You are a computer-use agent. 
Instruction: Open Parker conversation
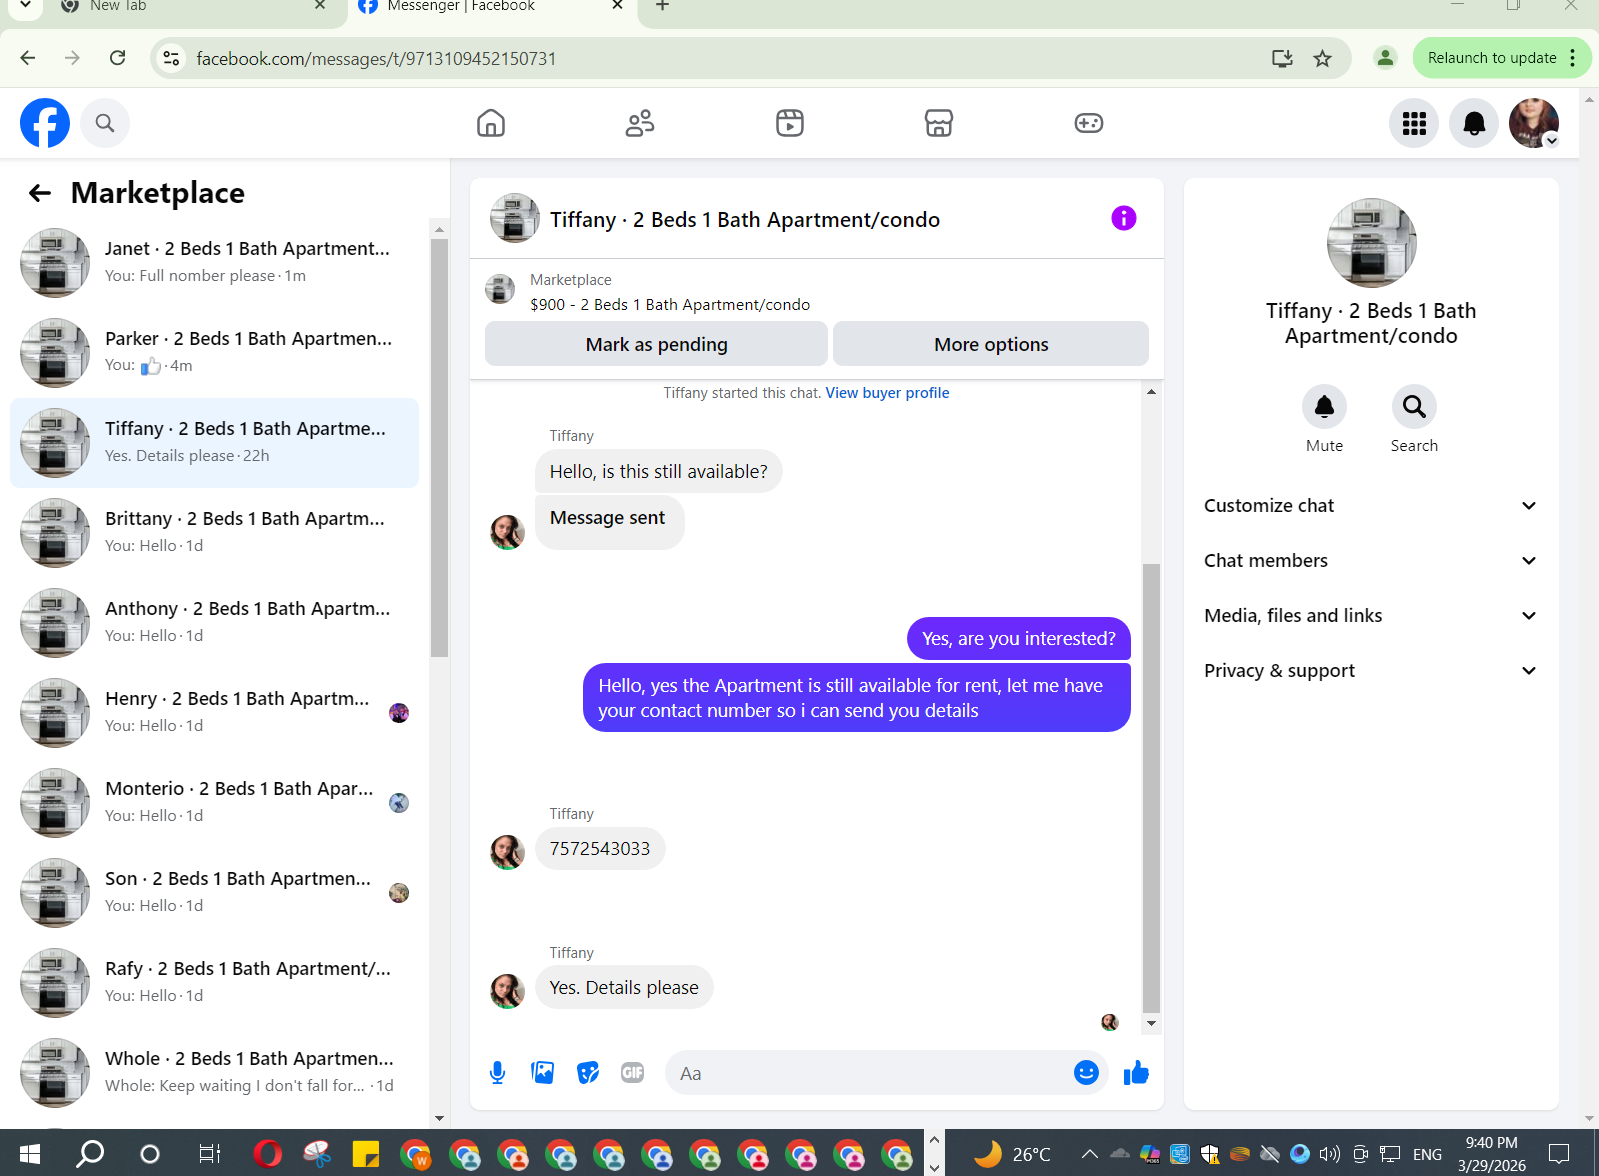point(214,353)
